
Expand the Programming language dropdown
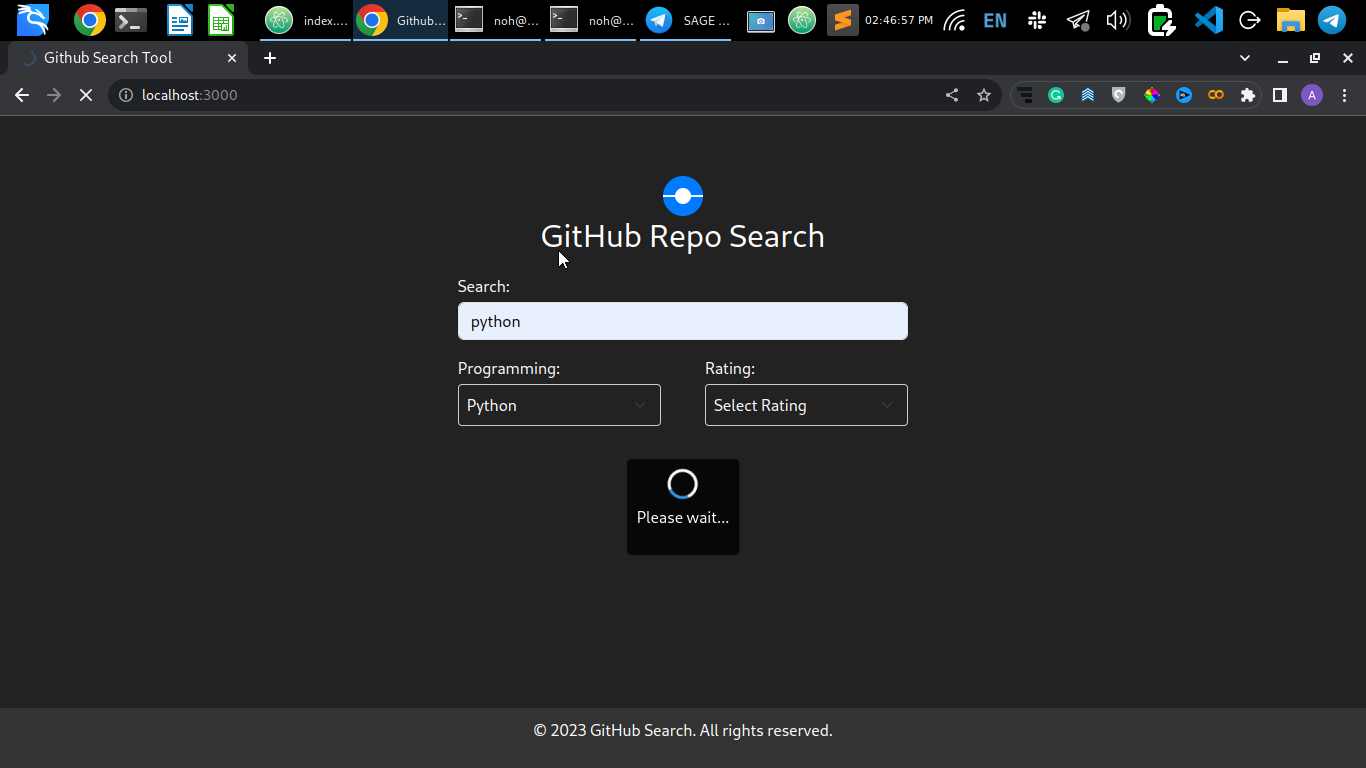click(559, 405)
